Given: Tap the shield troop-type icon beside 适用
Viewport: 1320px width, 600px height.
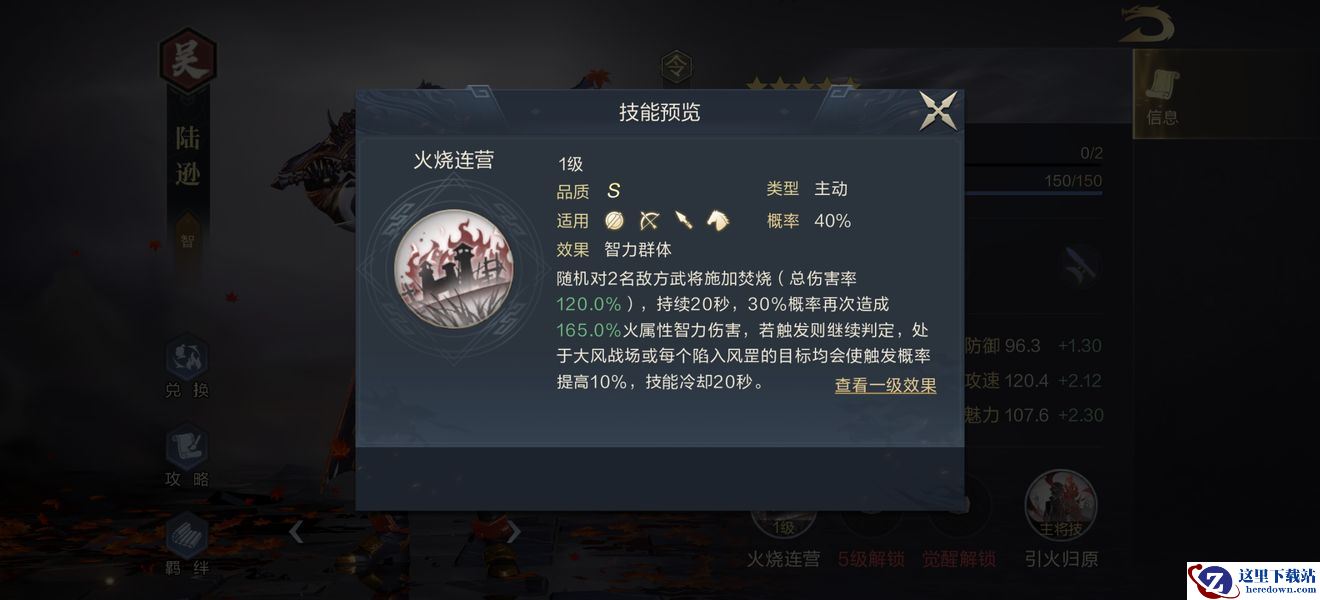Looking at the screenshot, I should [x=614, y=221].
